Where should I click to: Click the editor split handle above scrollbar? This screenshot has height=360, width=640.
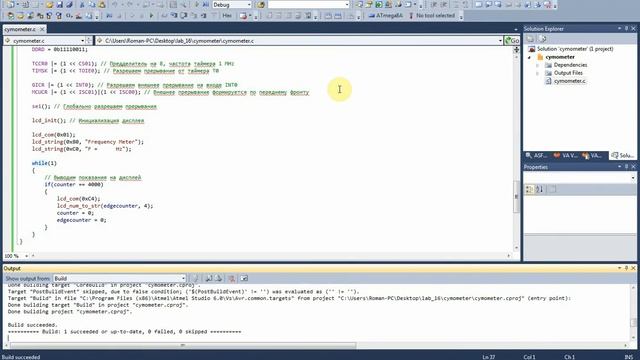point(516,50)
